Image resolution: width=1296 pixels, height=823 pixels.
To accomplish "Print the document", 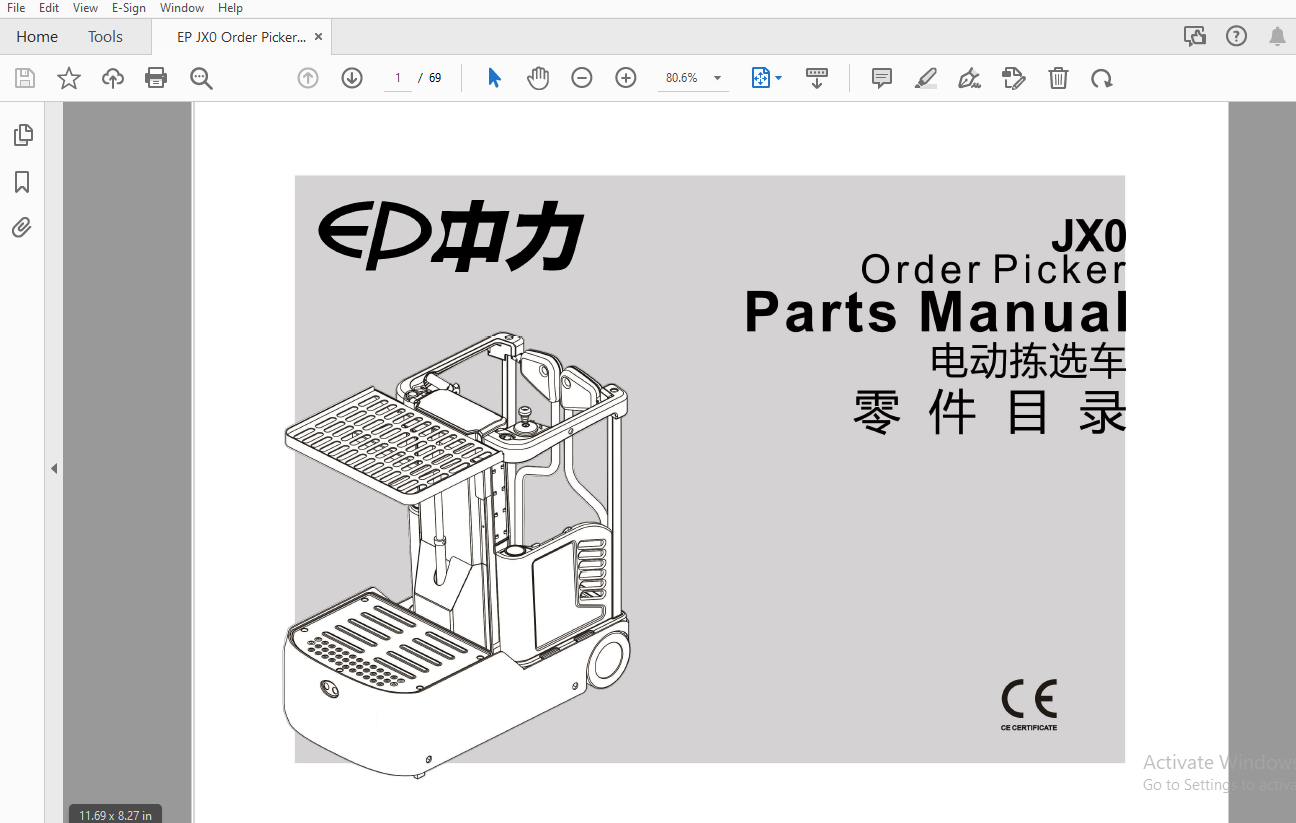I will point(156,78).
